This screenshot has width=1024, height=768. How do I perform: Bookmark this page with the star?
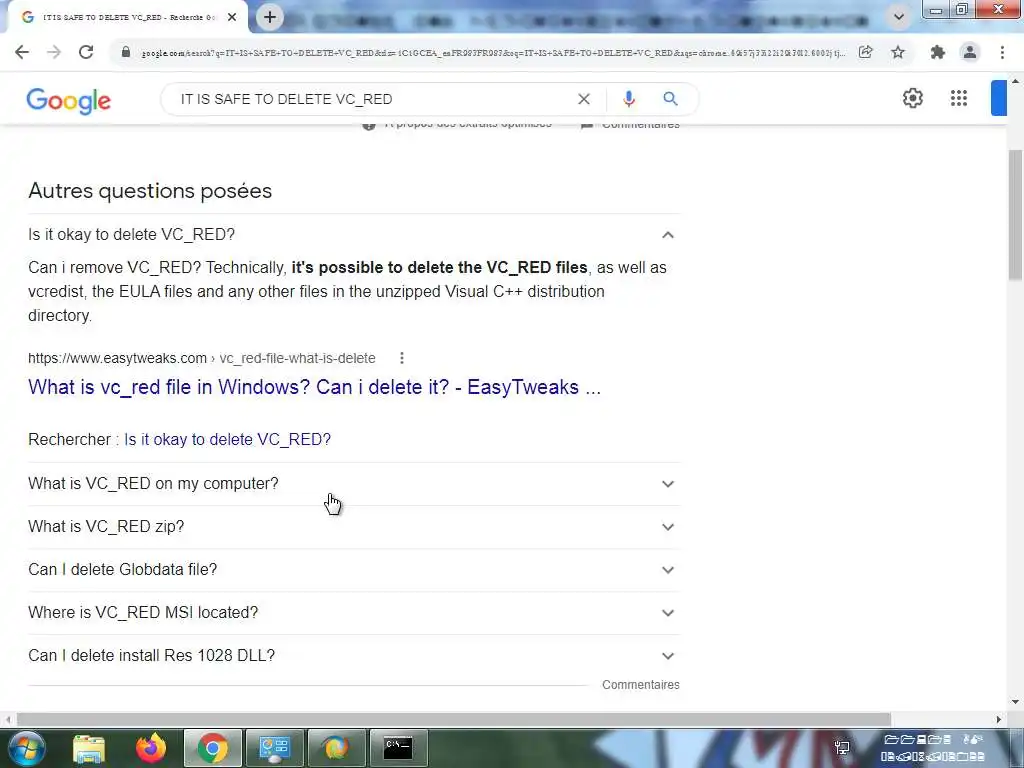898,52
